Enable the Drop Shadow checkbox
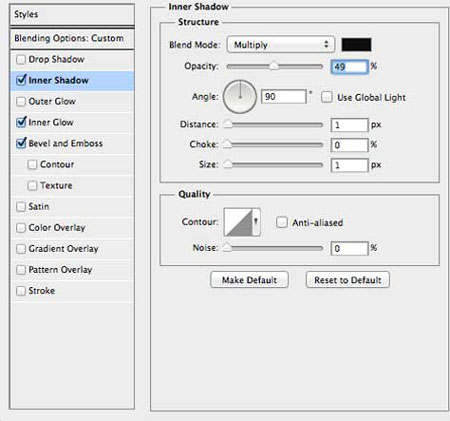Viewport: 450px width, 421px height. 21,60
